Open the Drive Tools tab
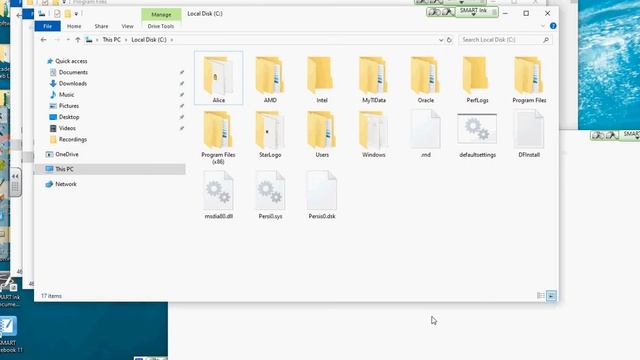The height and width of the screenshot is (360, 640). point(161,26)
